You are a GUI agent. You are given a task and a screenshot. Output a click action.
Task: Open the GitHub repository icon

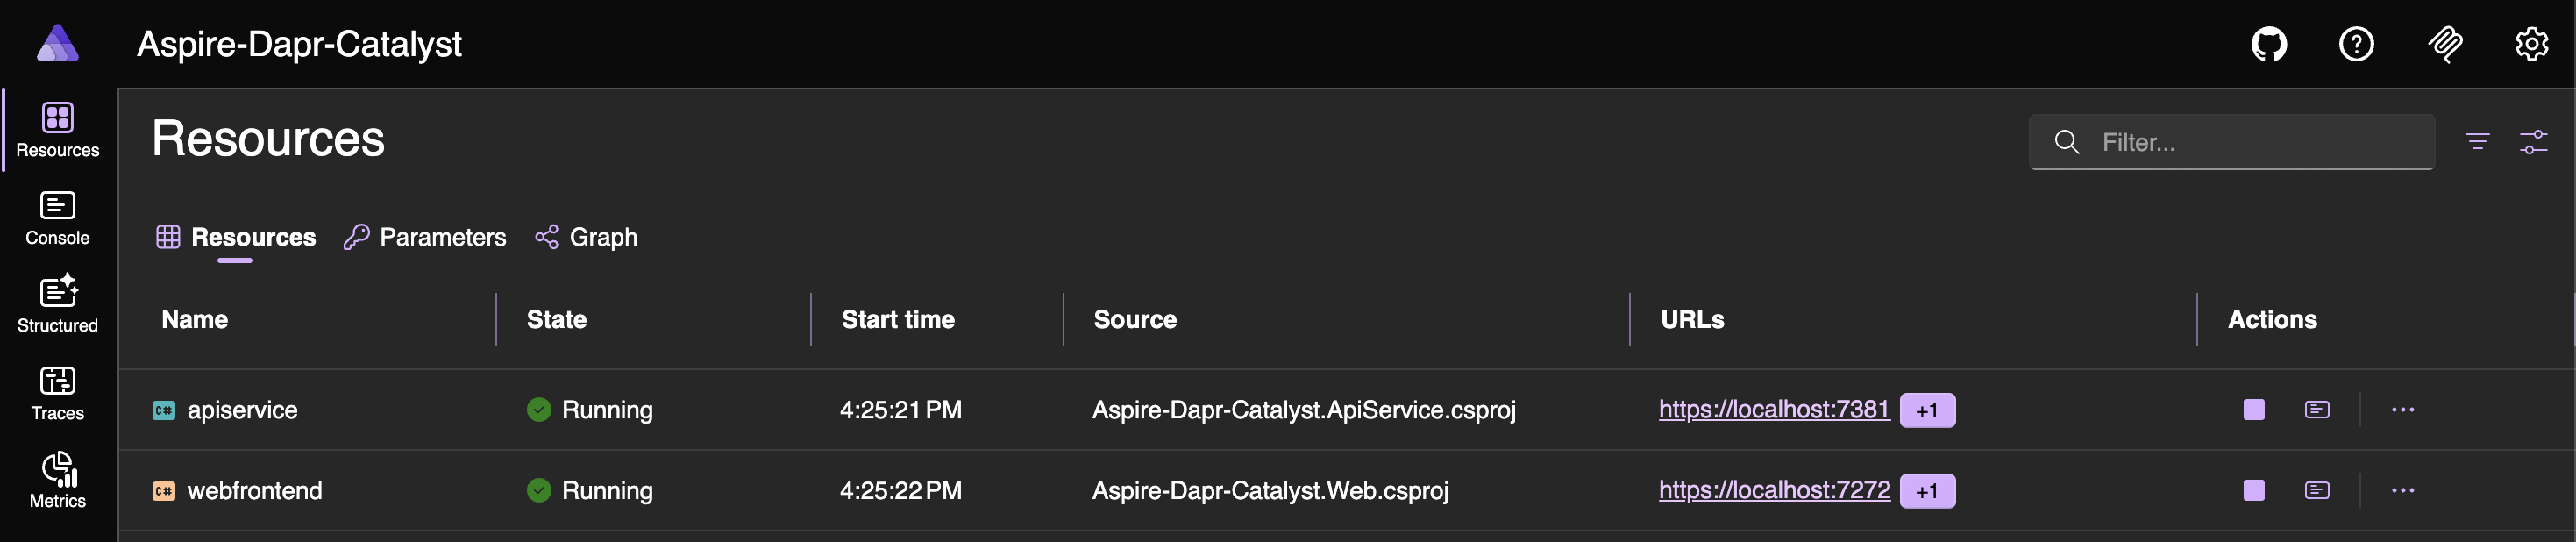click(2269, 44)
